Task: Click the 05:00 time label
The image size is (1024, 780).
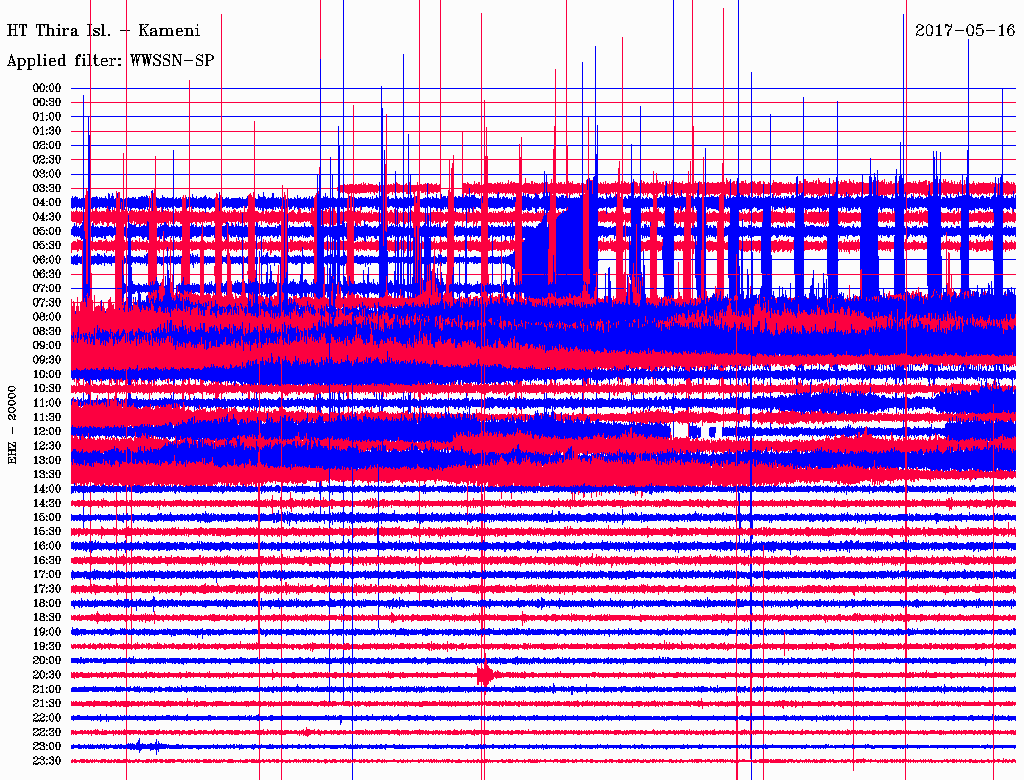Action: (x=47, y=231)
